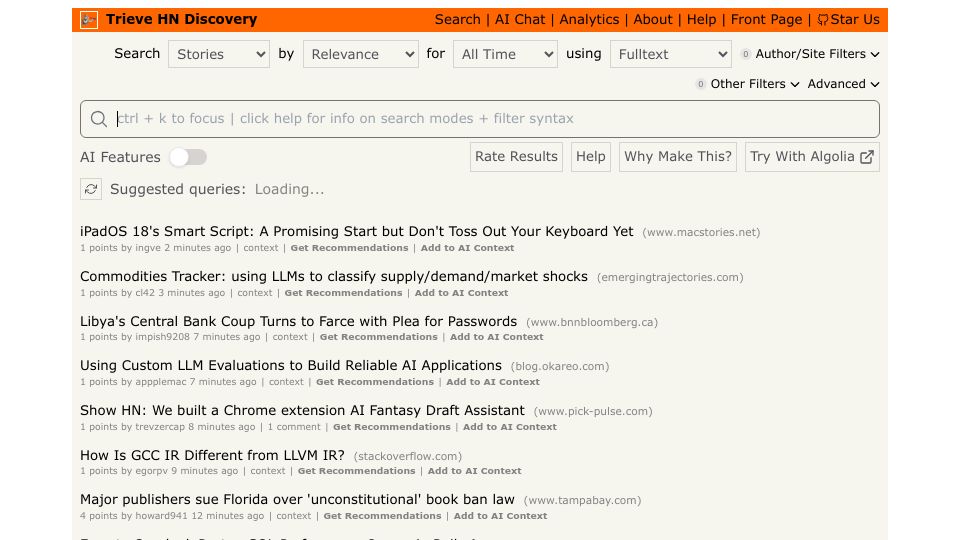This screenshot has width=960, height=540.
Task: Click author howard941 on Florida story
Action: pos(161,516)
